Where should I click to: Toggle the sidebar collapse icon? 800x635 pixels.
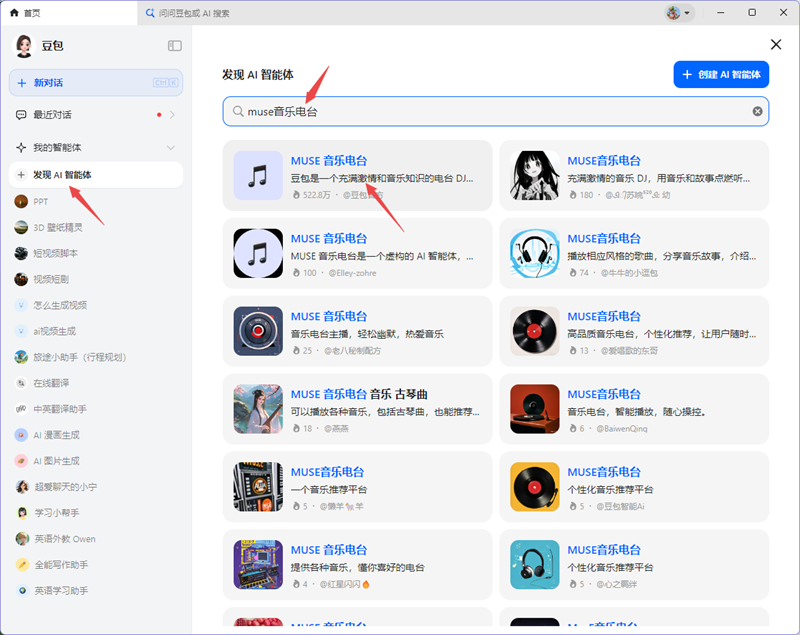point(174,46)
